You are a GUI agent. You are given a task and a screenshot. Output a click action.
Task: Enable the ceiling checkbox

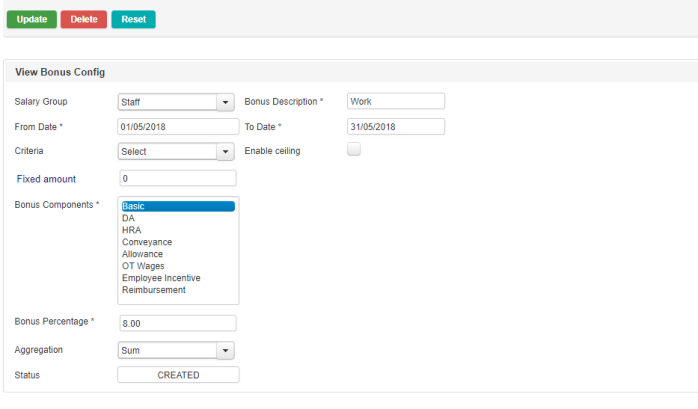(x=353, y=150)
